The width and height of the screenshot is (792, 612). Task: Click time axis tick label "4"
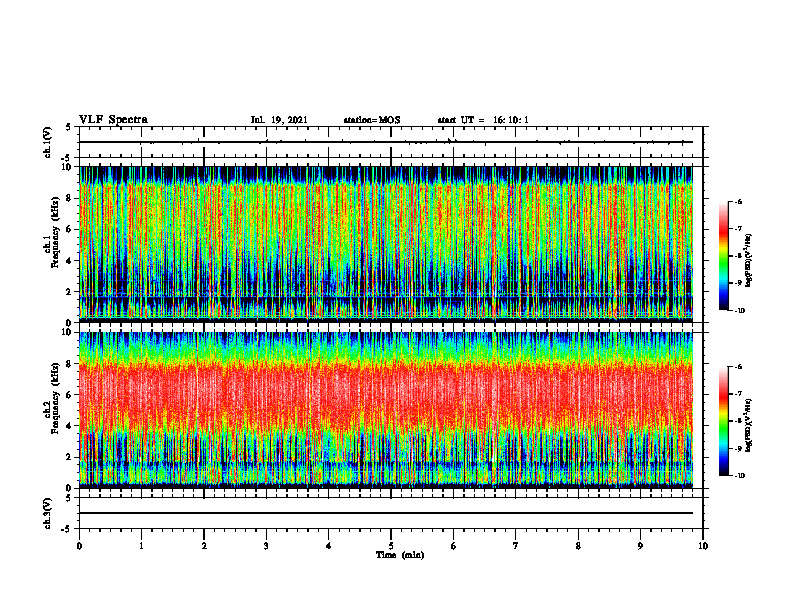coord(329,546)
